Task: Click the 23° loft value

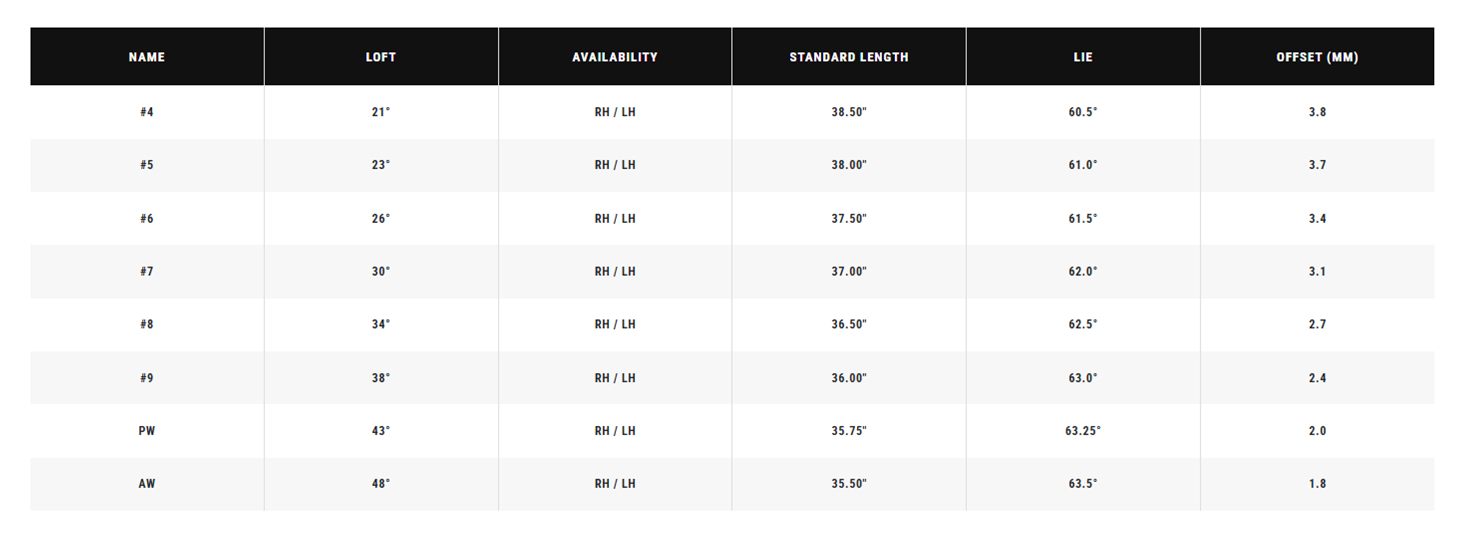Action: [x=381, y=165]
